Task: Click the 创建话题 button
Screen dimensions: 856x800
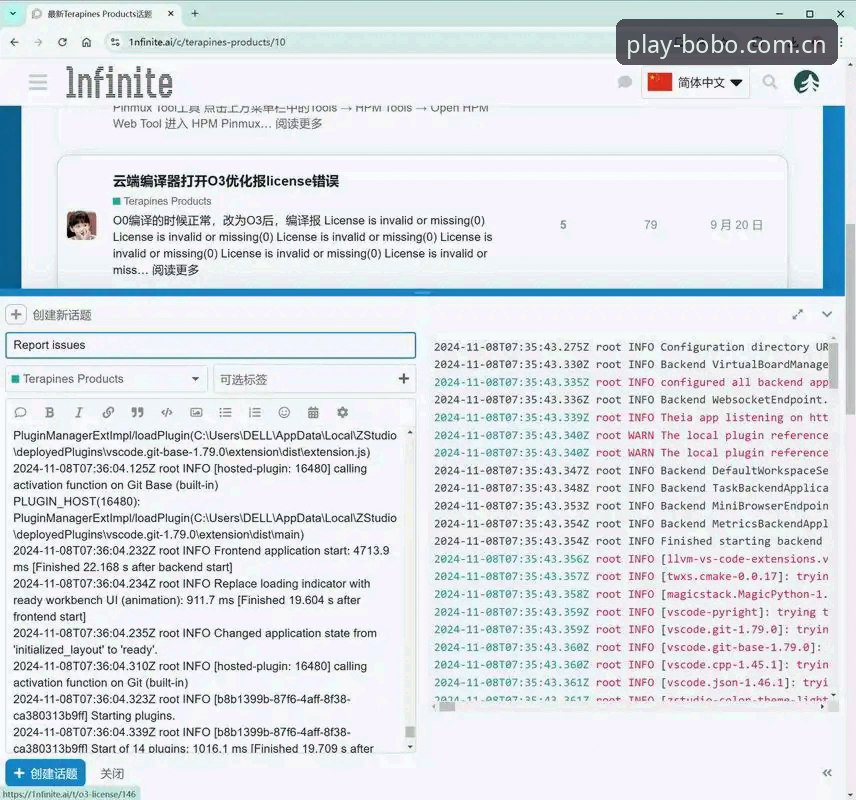Action: pyautogui.click(x=45, y=773)
